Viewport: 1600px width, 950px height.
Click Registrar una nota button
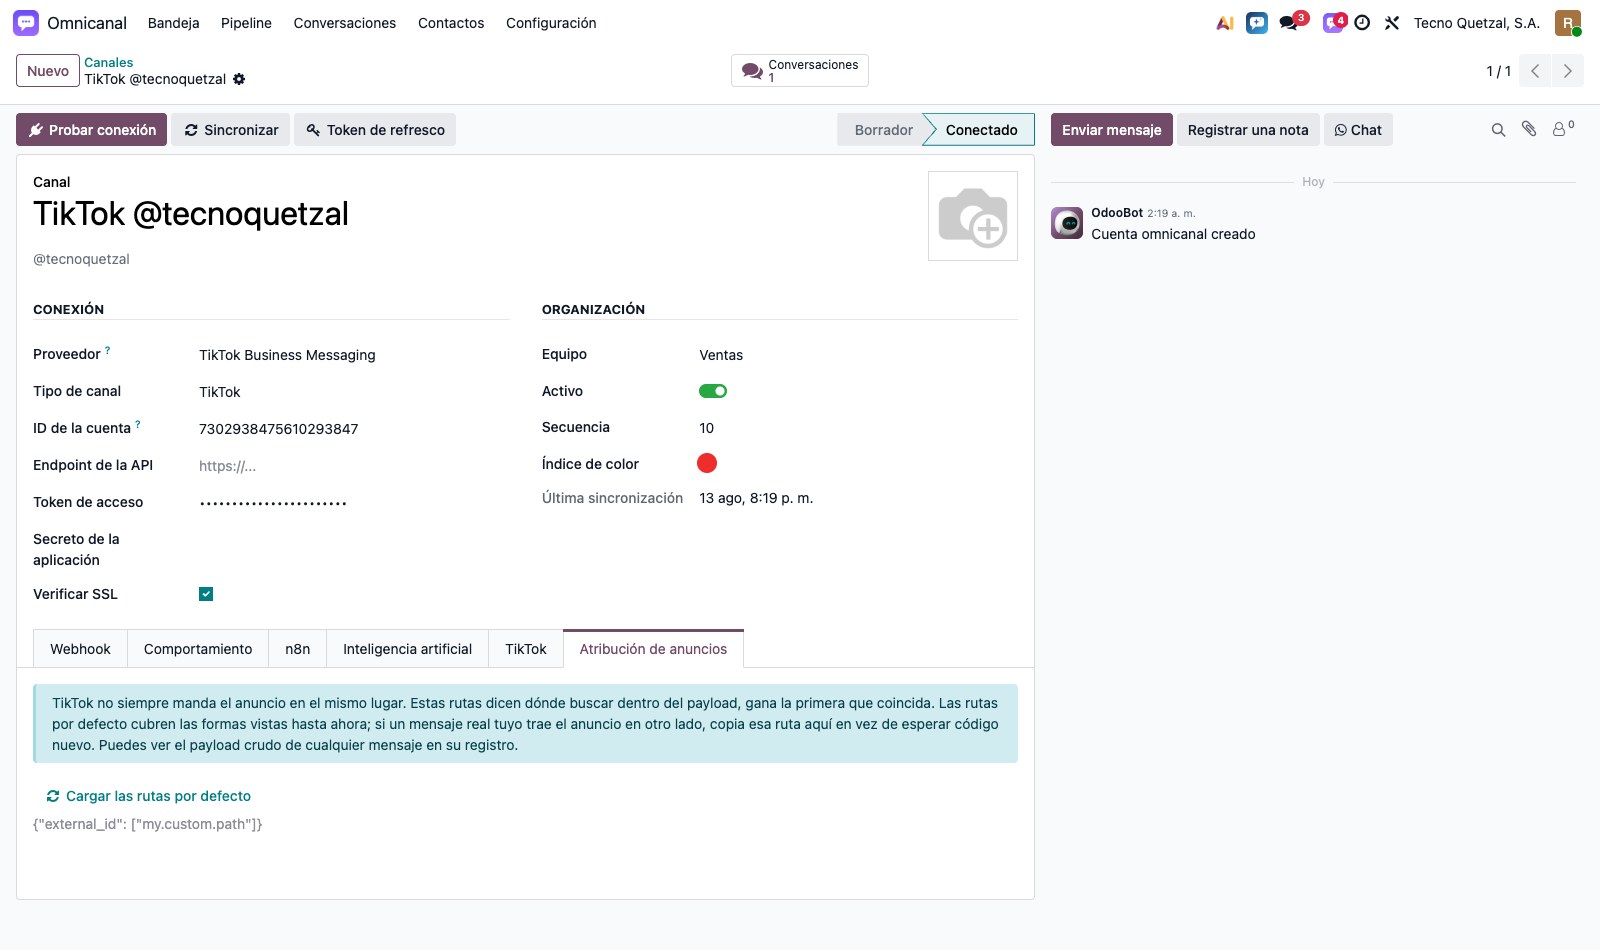tap(1248, 130)
